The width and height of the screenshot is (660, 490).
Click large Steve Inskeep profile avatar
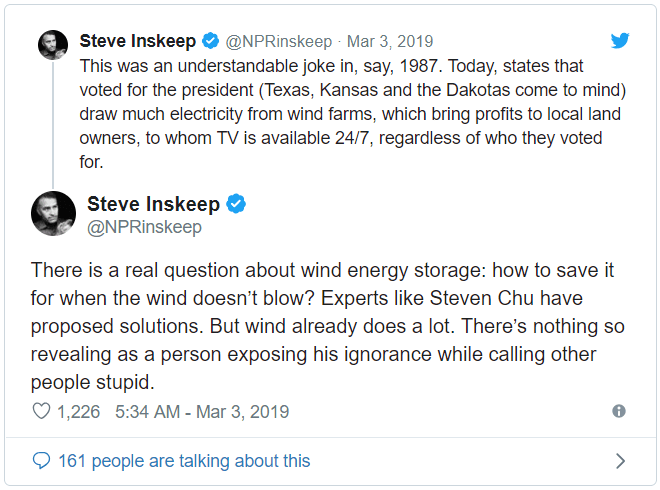(x=52, y=213)
